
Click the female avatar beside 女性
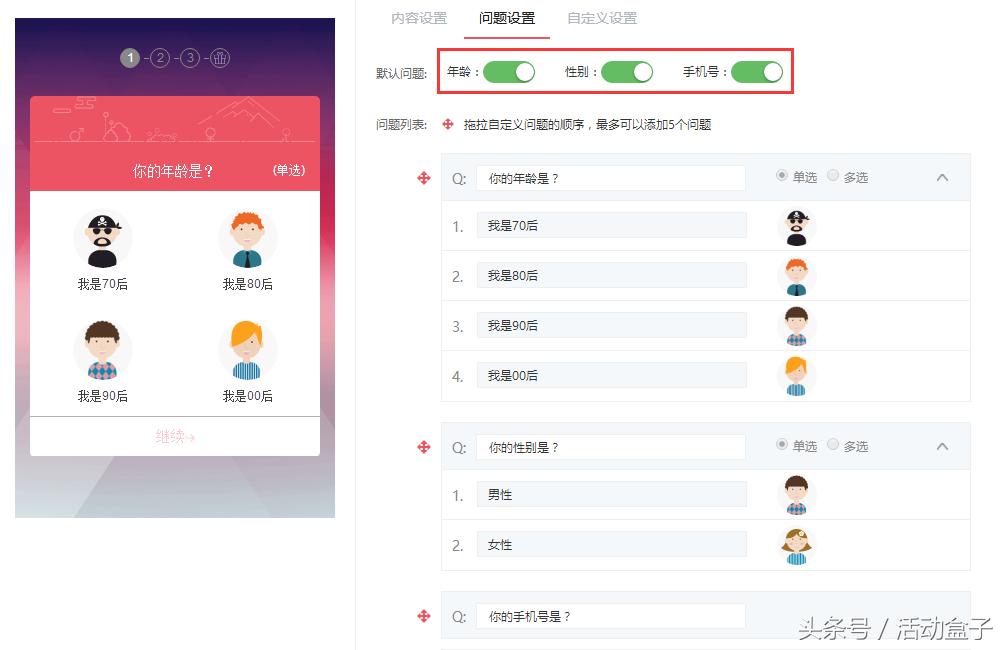coord(795,544)
